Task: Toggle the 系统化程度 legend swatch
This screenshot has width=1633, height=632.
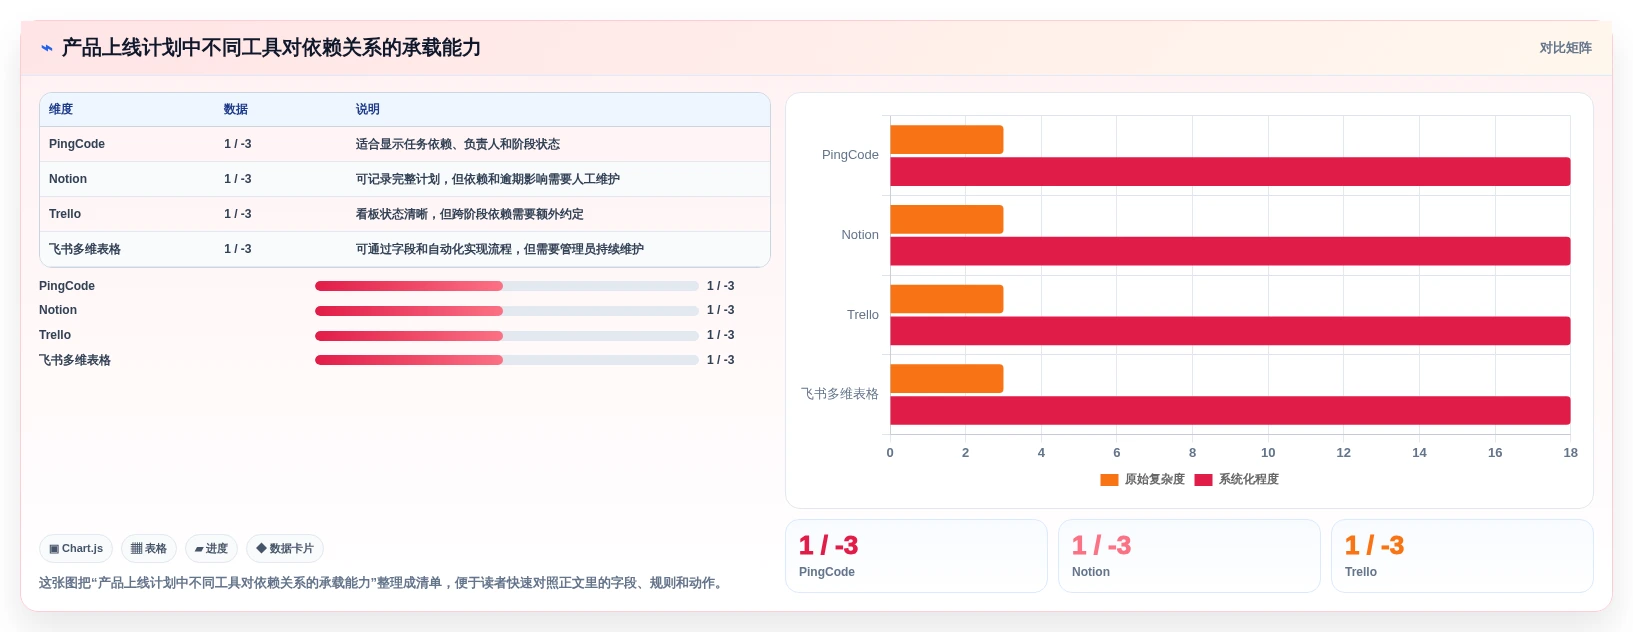Action: (x=1203, y=480)
